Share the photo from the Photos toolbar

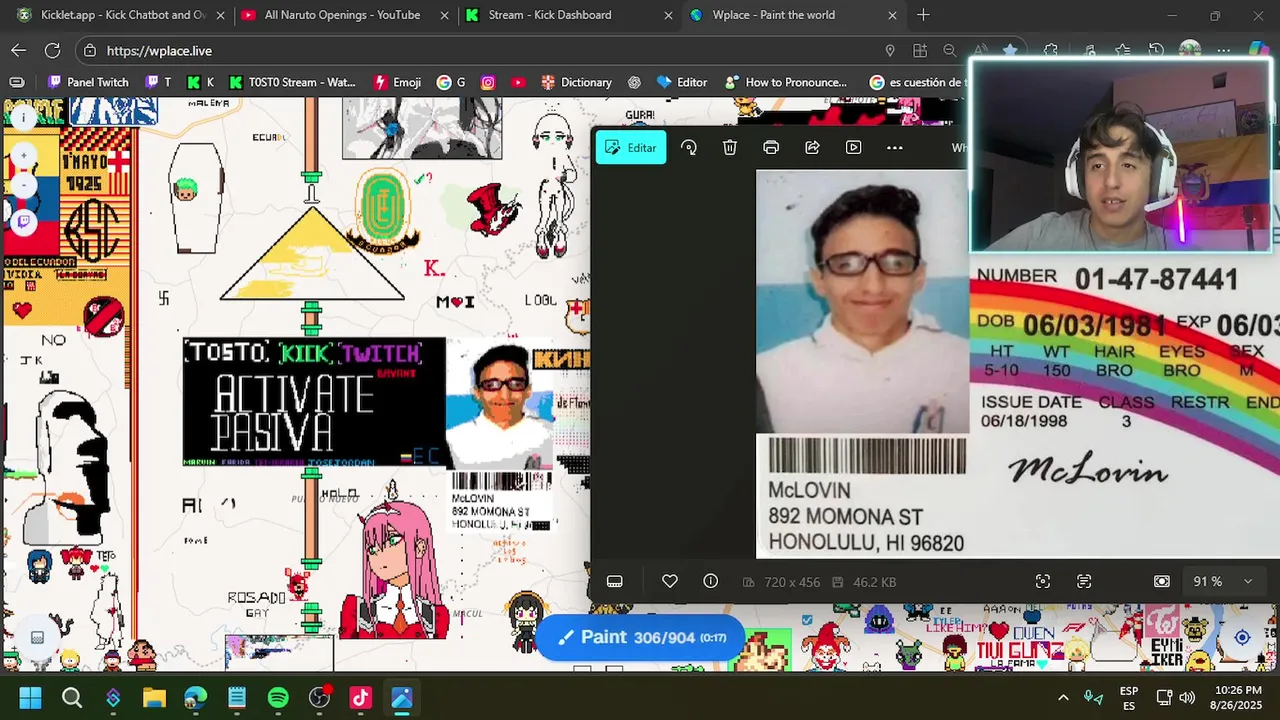(812, 148)
